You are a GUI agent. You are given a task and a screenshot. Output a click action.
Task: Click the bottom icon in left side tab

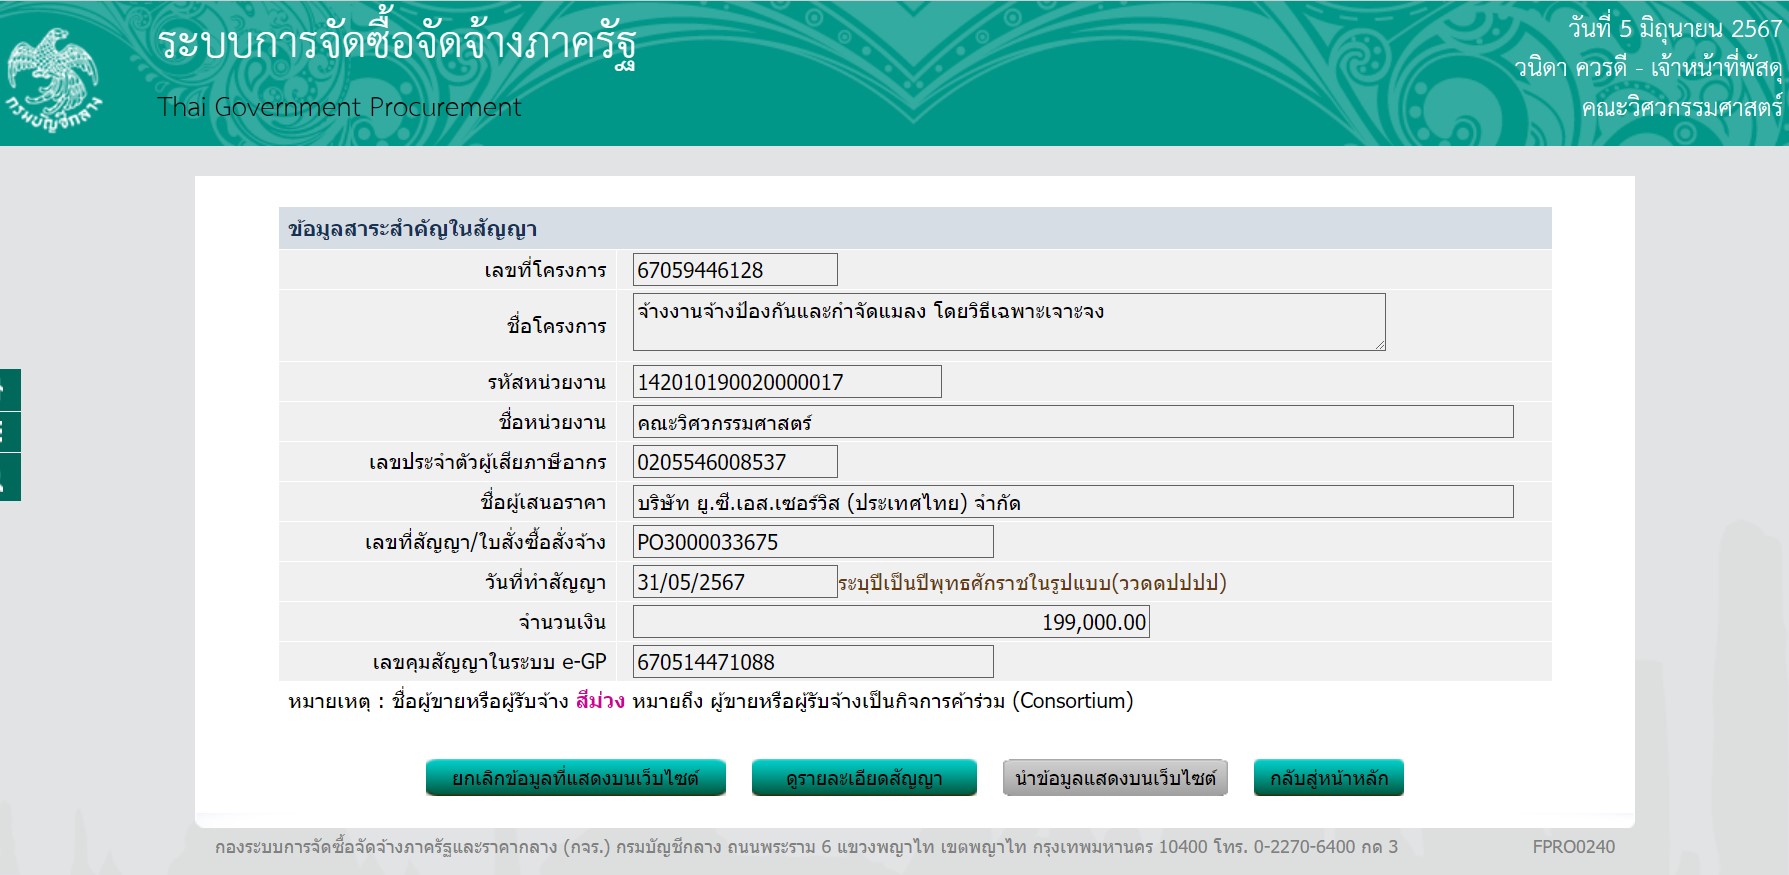pos(9,478)
